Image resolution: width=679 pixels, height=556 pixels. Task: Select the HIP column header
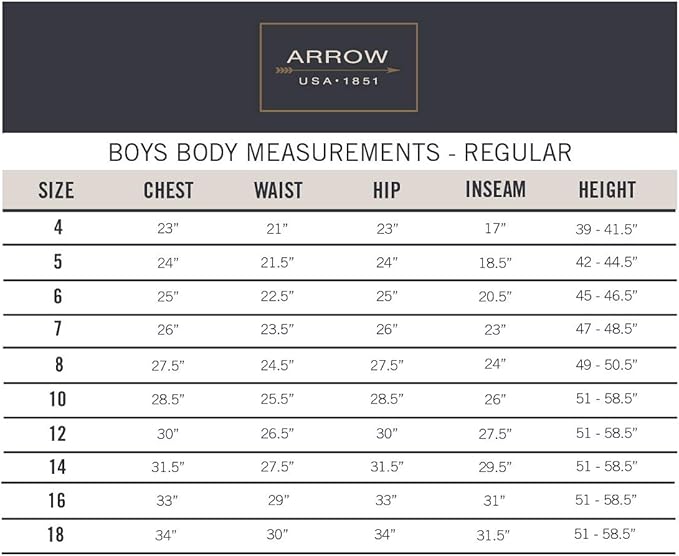pos(387,190)
